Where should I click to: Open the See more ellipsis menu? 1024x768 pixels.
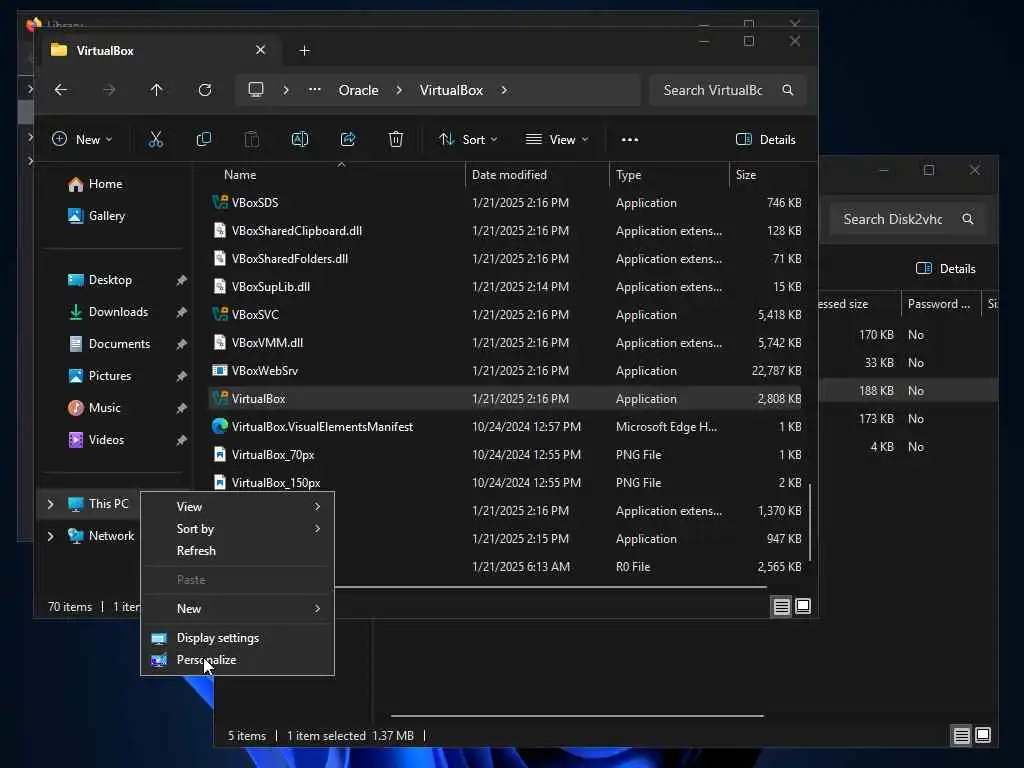(x=630, y=140)
